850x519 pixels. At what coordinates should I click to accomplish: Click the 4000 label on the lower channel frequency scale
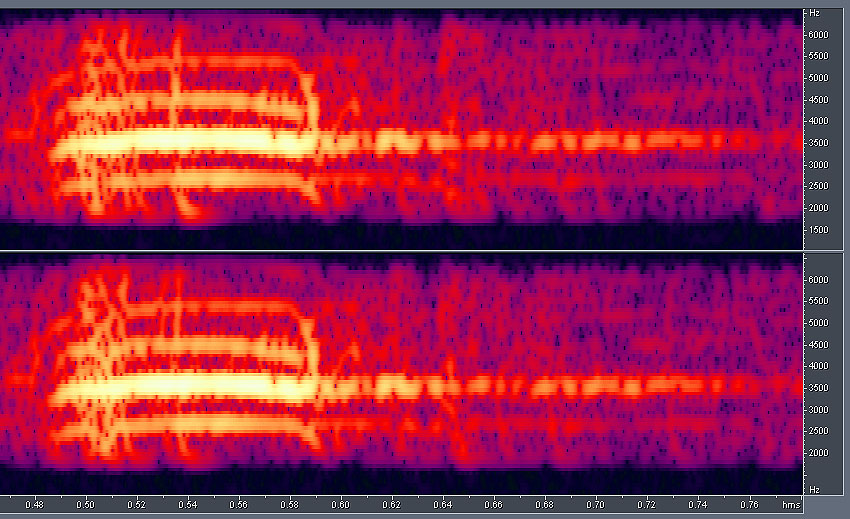pos(819,366)
